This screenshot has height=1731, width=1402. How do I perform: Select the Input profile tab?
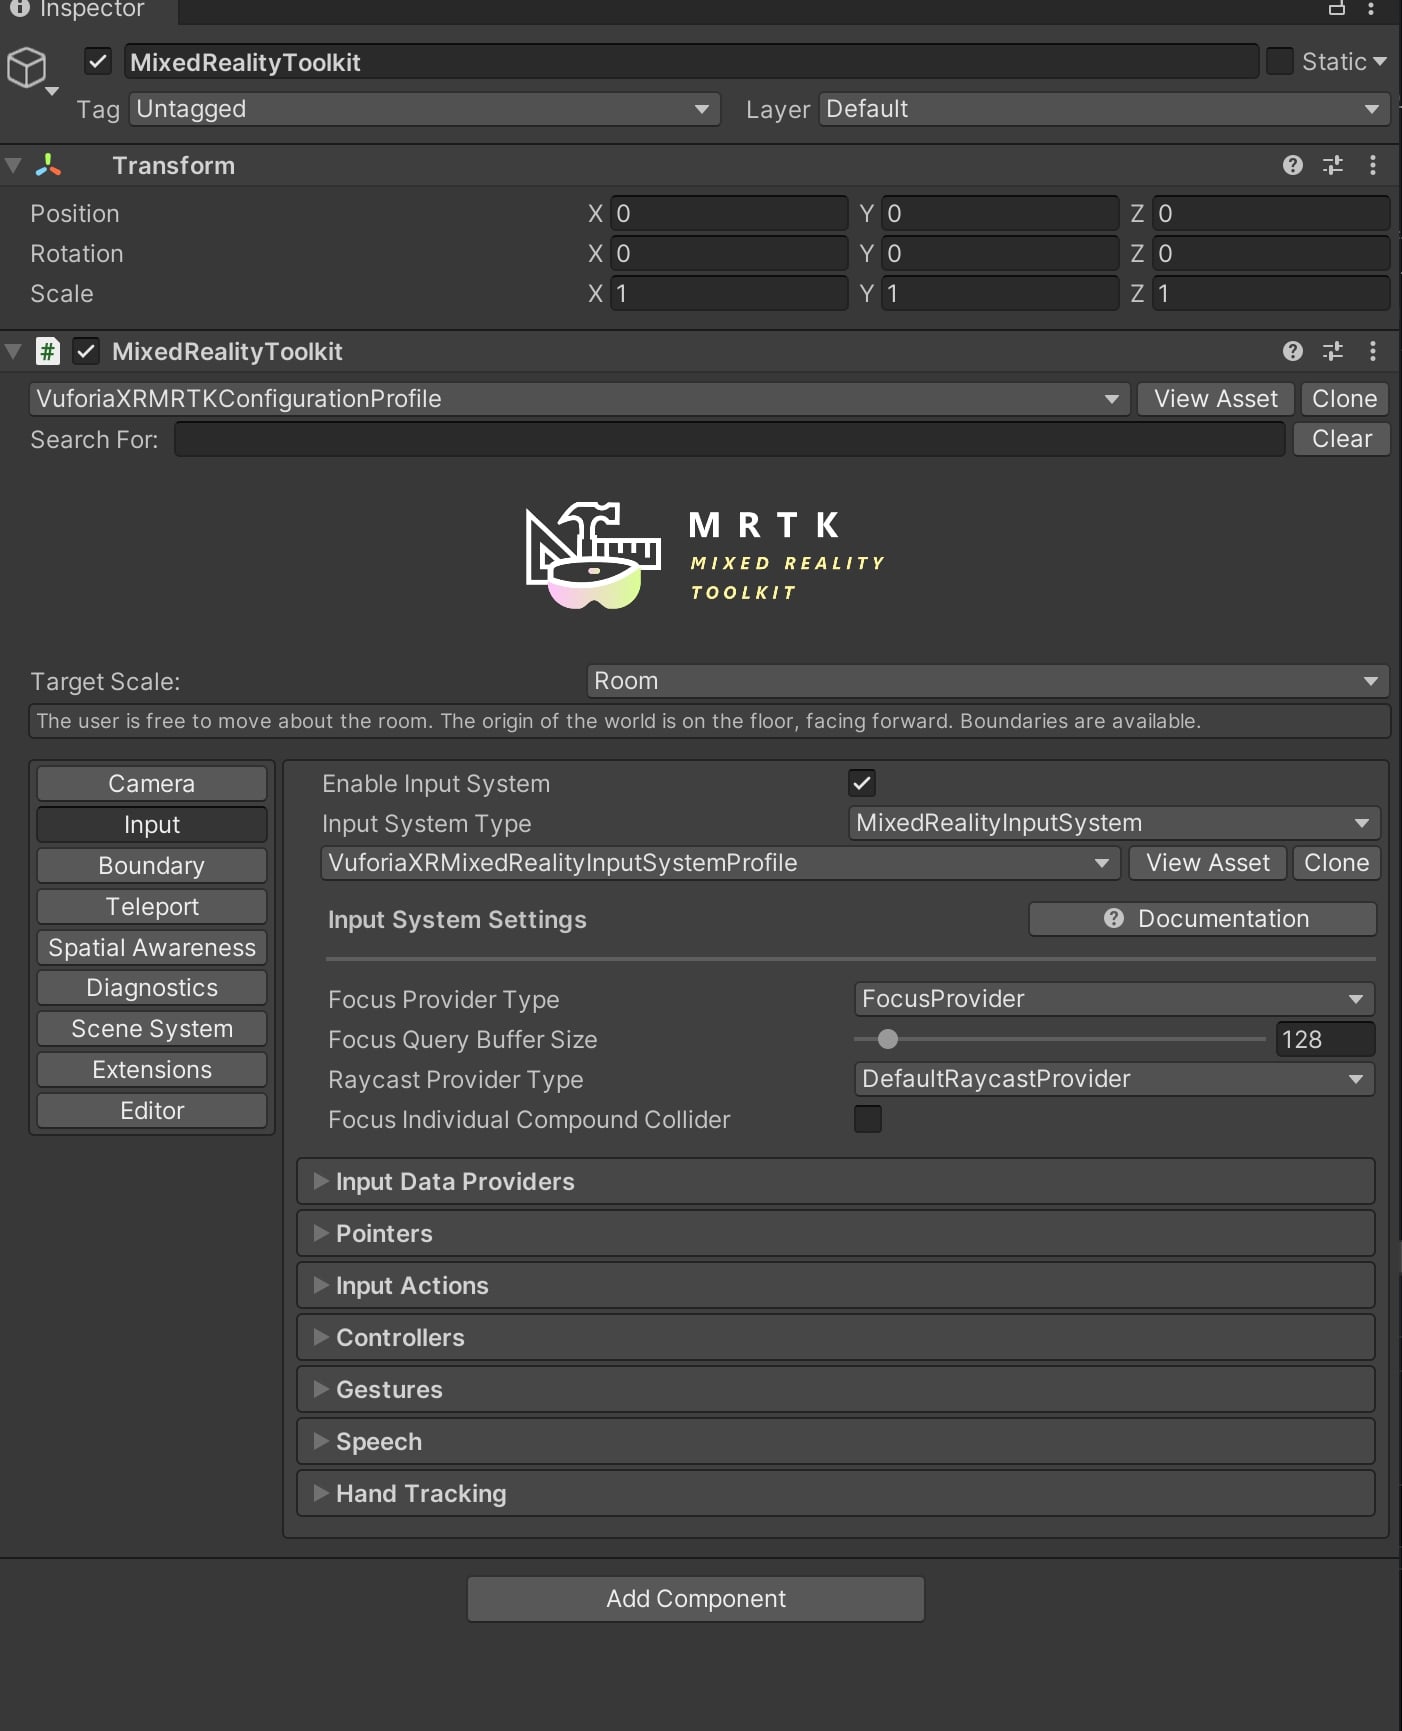tap(152, 824)
